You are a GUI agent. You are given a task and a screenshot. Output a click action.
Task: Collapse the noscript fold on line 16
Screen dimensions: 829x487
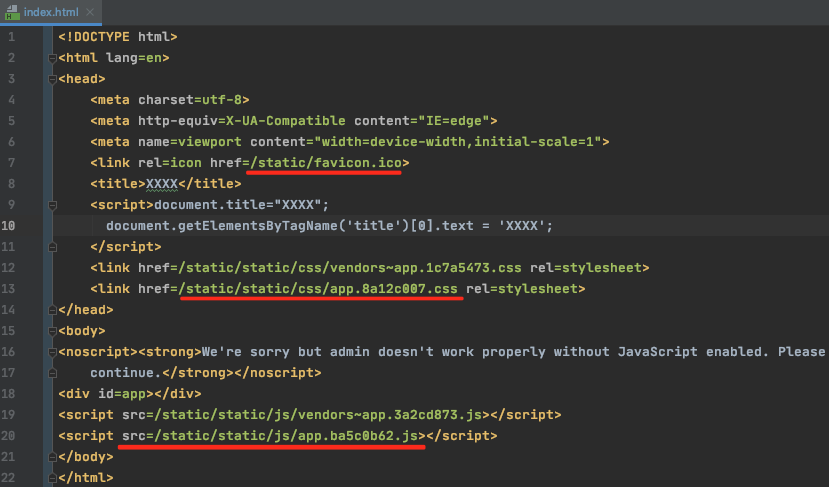pyautogui.click(x=52, y=352)
